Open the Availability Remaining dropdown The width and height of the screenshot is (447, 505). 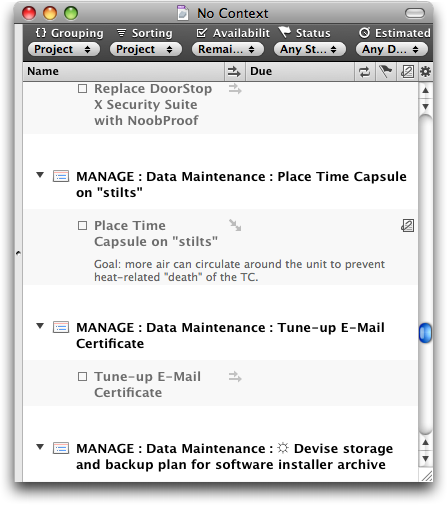pos(228,49)
